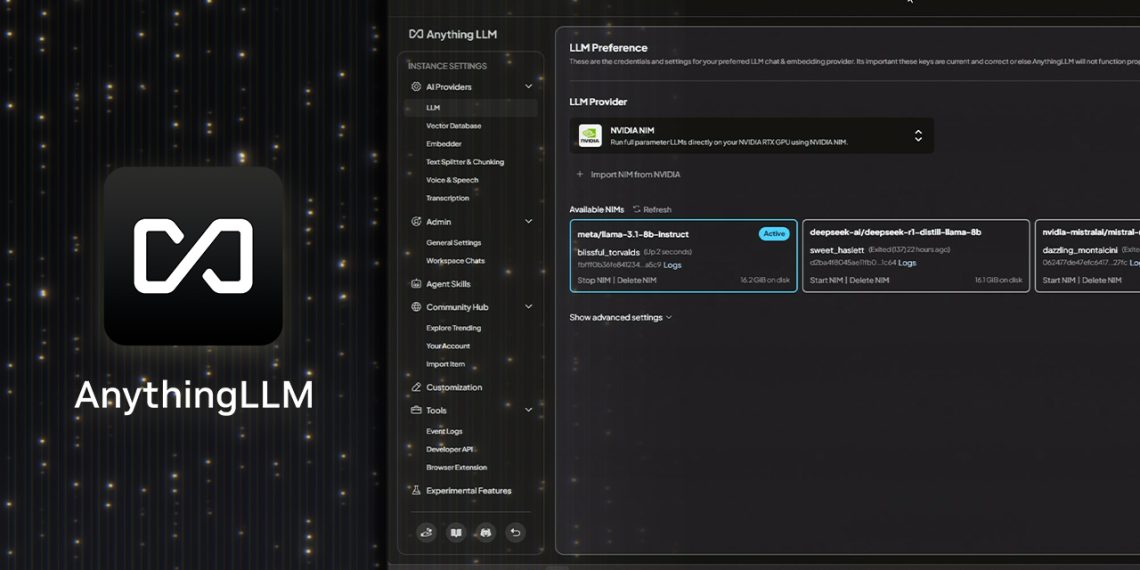Open Experimental Features page

tap(468, 491)
